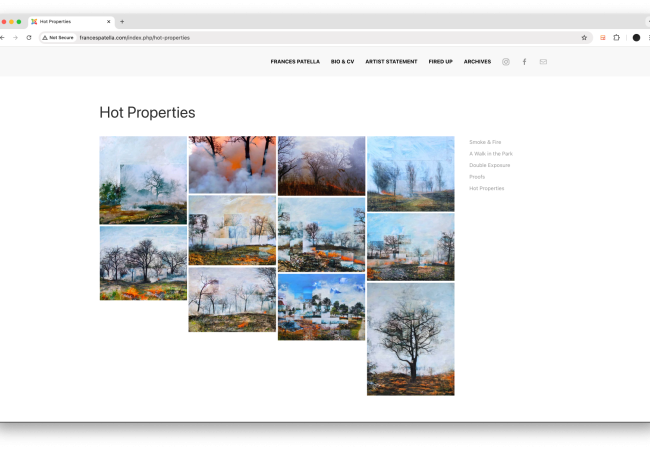Click the FRANCES PATELLA home link
The image size is (650, 450).
tap(295, 62)
